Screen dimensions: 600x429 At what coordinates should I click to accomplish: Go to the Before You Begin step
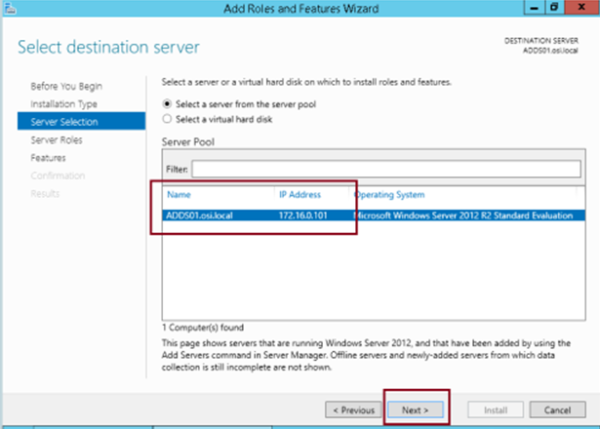[x=66, y=86]
